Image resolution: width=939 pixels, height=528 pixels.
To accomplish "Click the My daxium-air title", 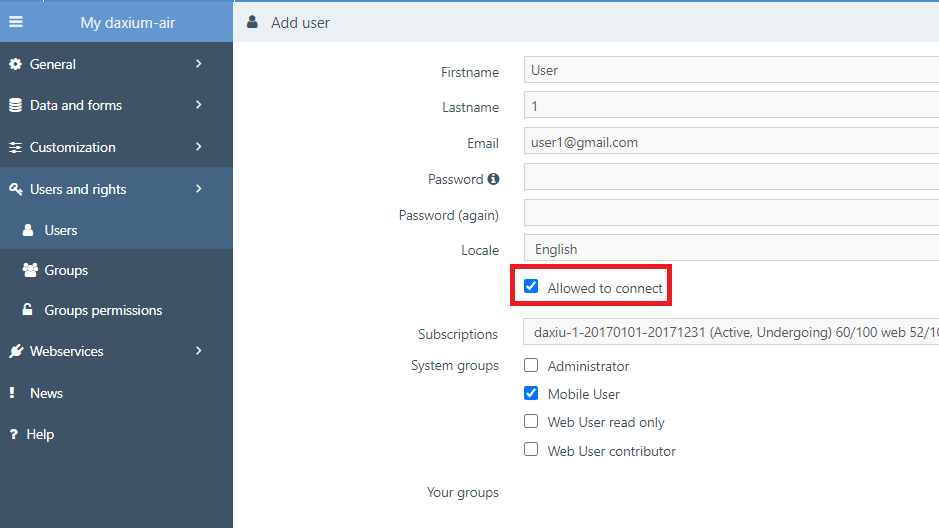I will 128,23.
